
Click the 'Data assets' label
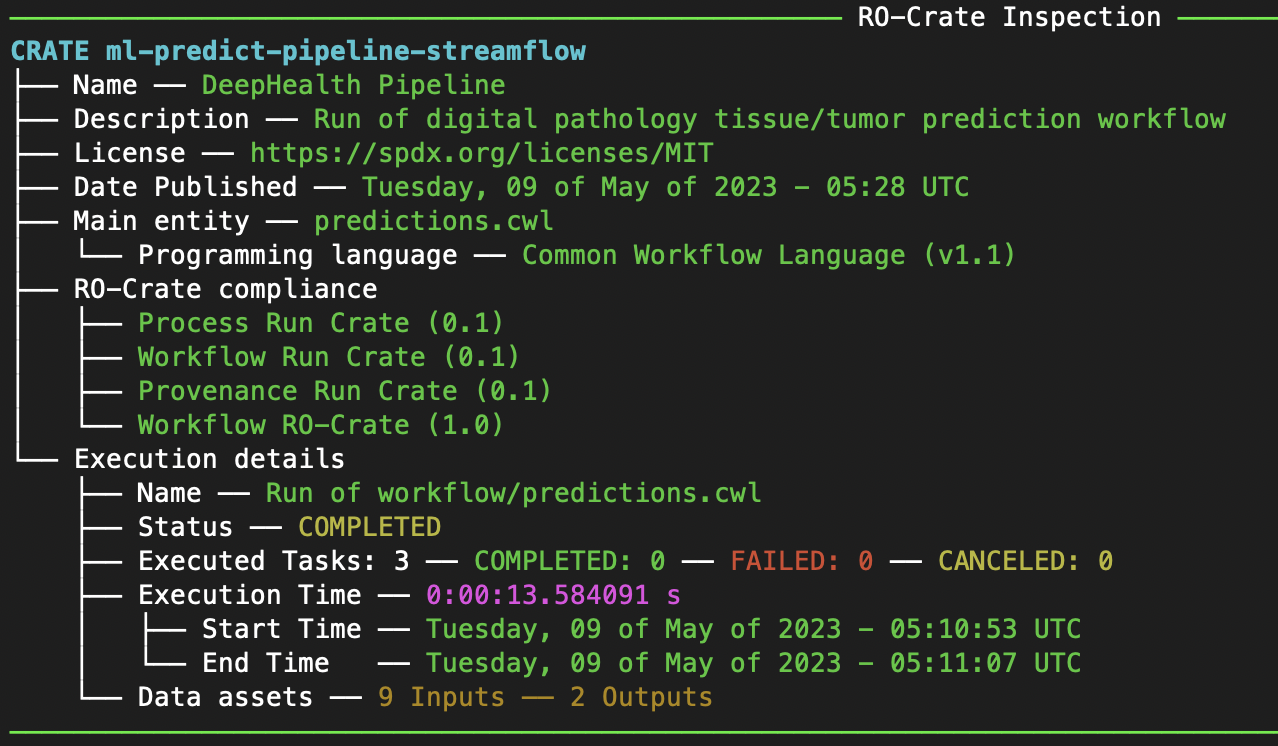226,697
